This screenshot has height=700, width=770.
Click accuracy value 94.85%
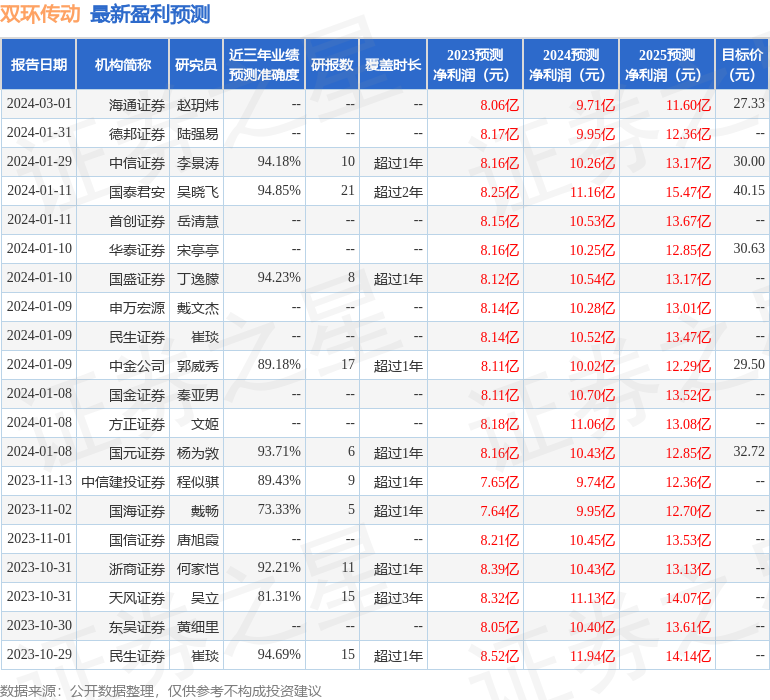click(279, 191)
